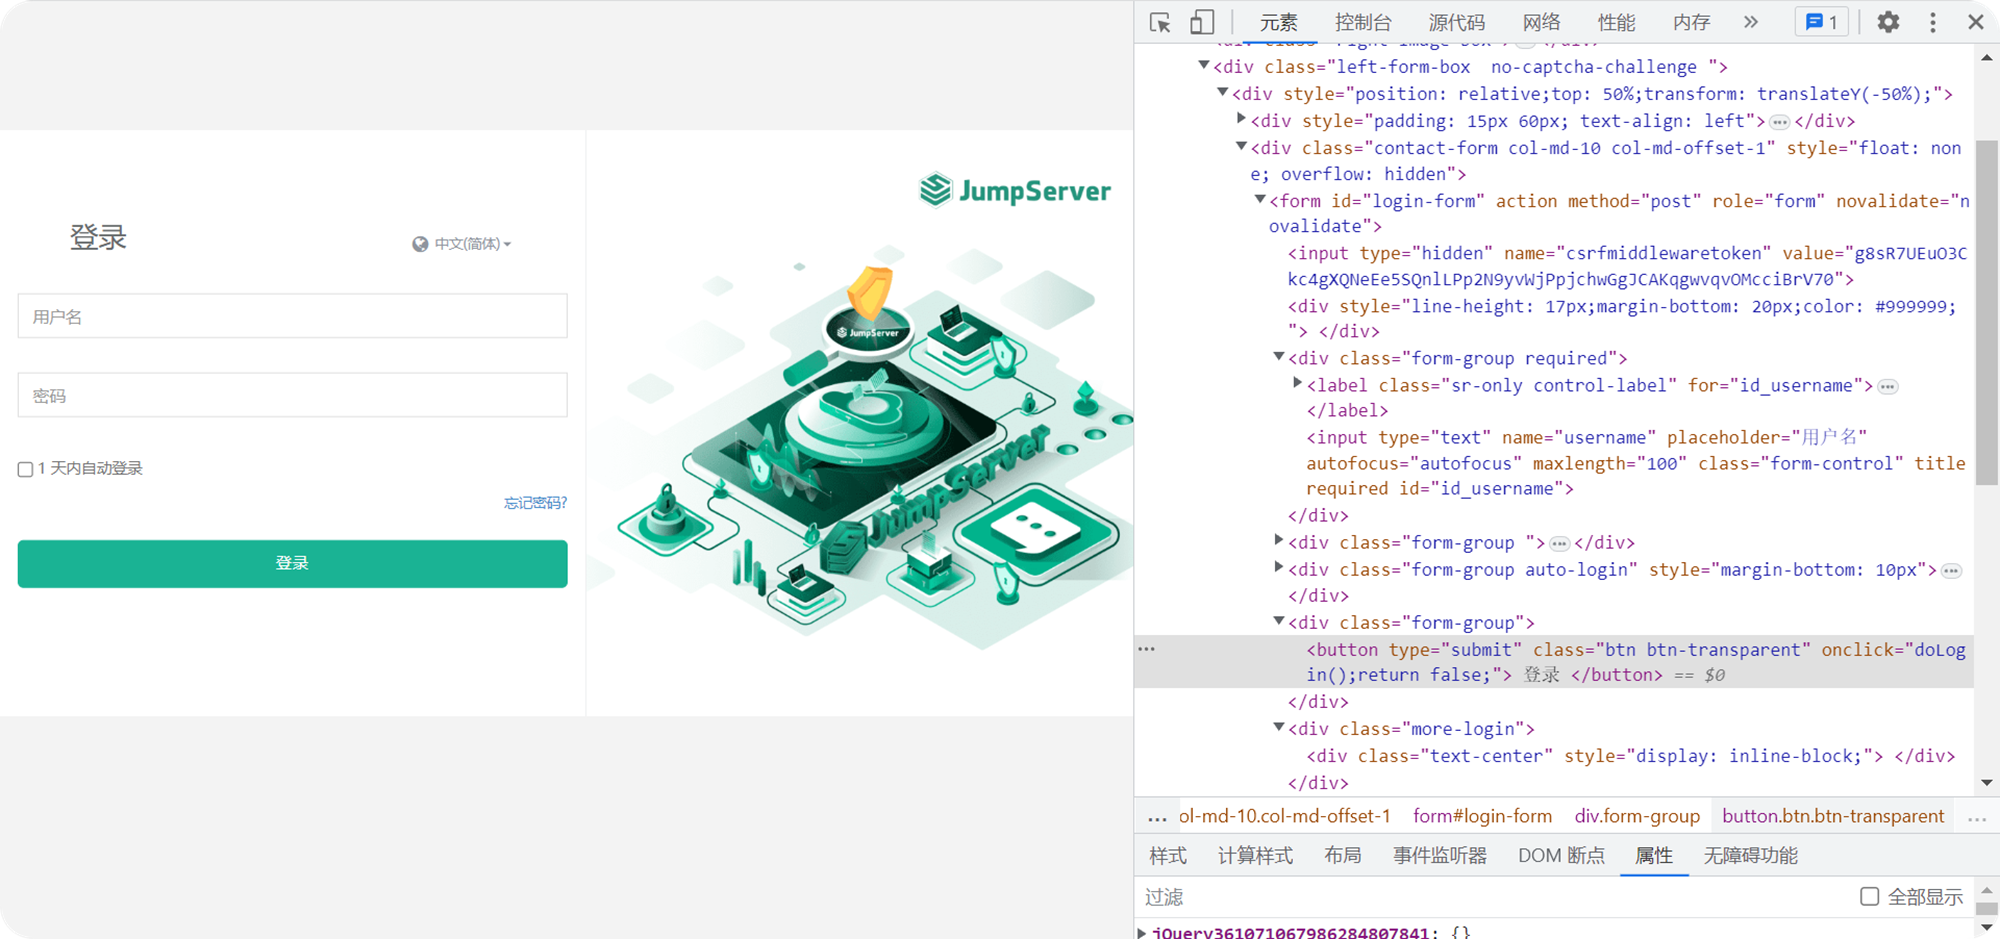Expand collapsed content of form-group auto-login div
Screen dimensions: 2000x939
click(x=1951, y=570)
